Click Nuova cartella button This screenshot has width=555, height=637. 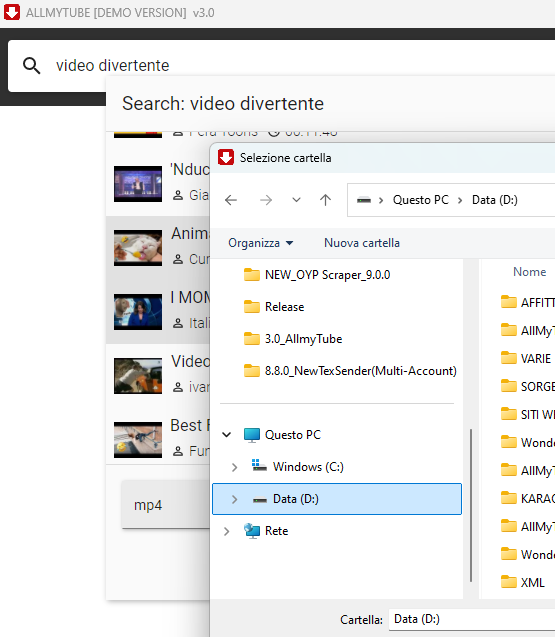[362, 243]
